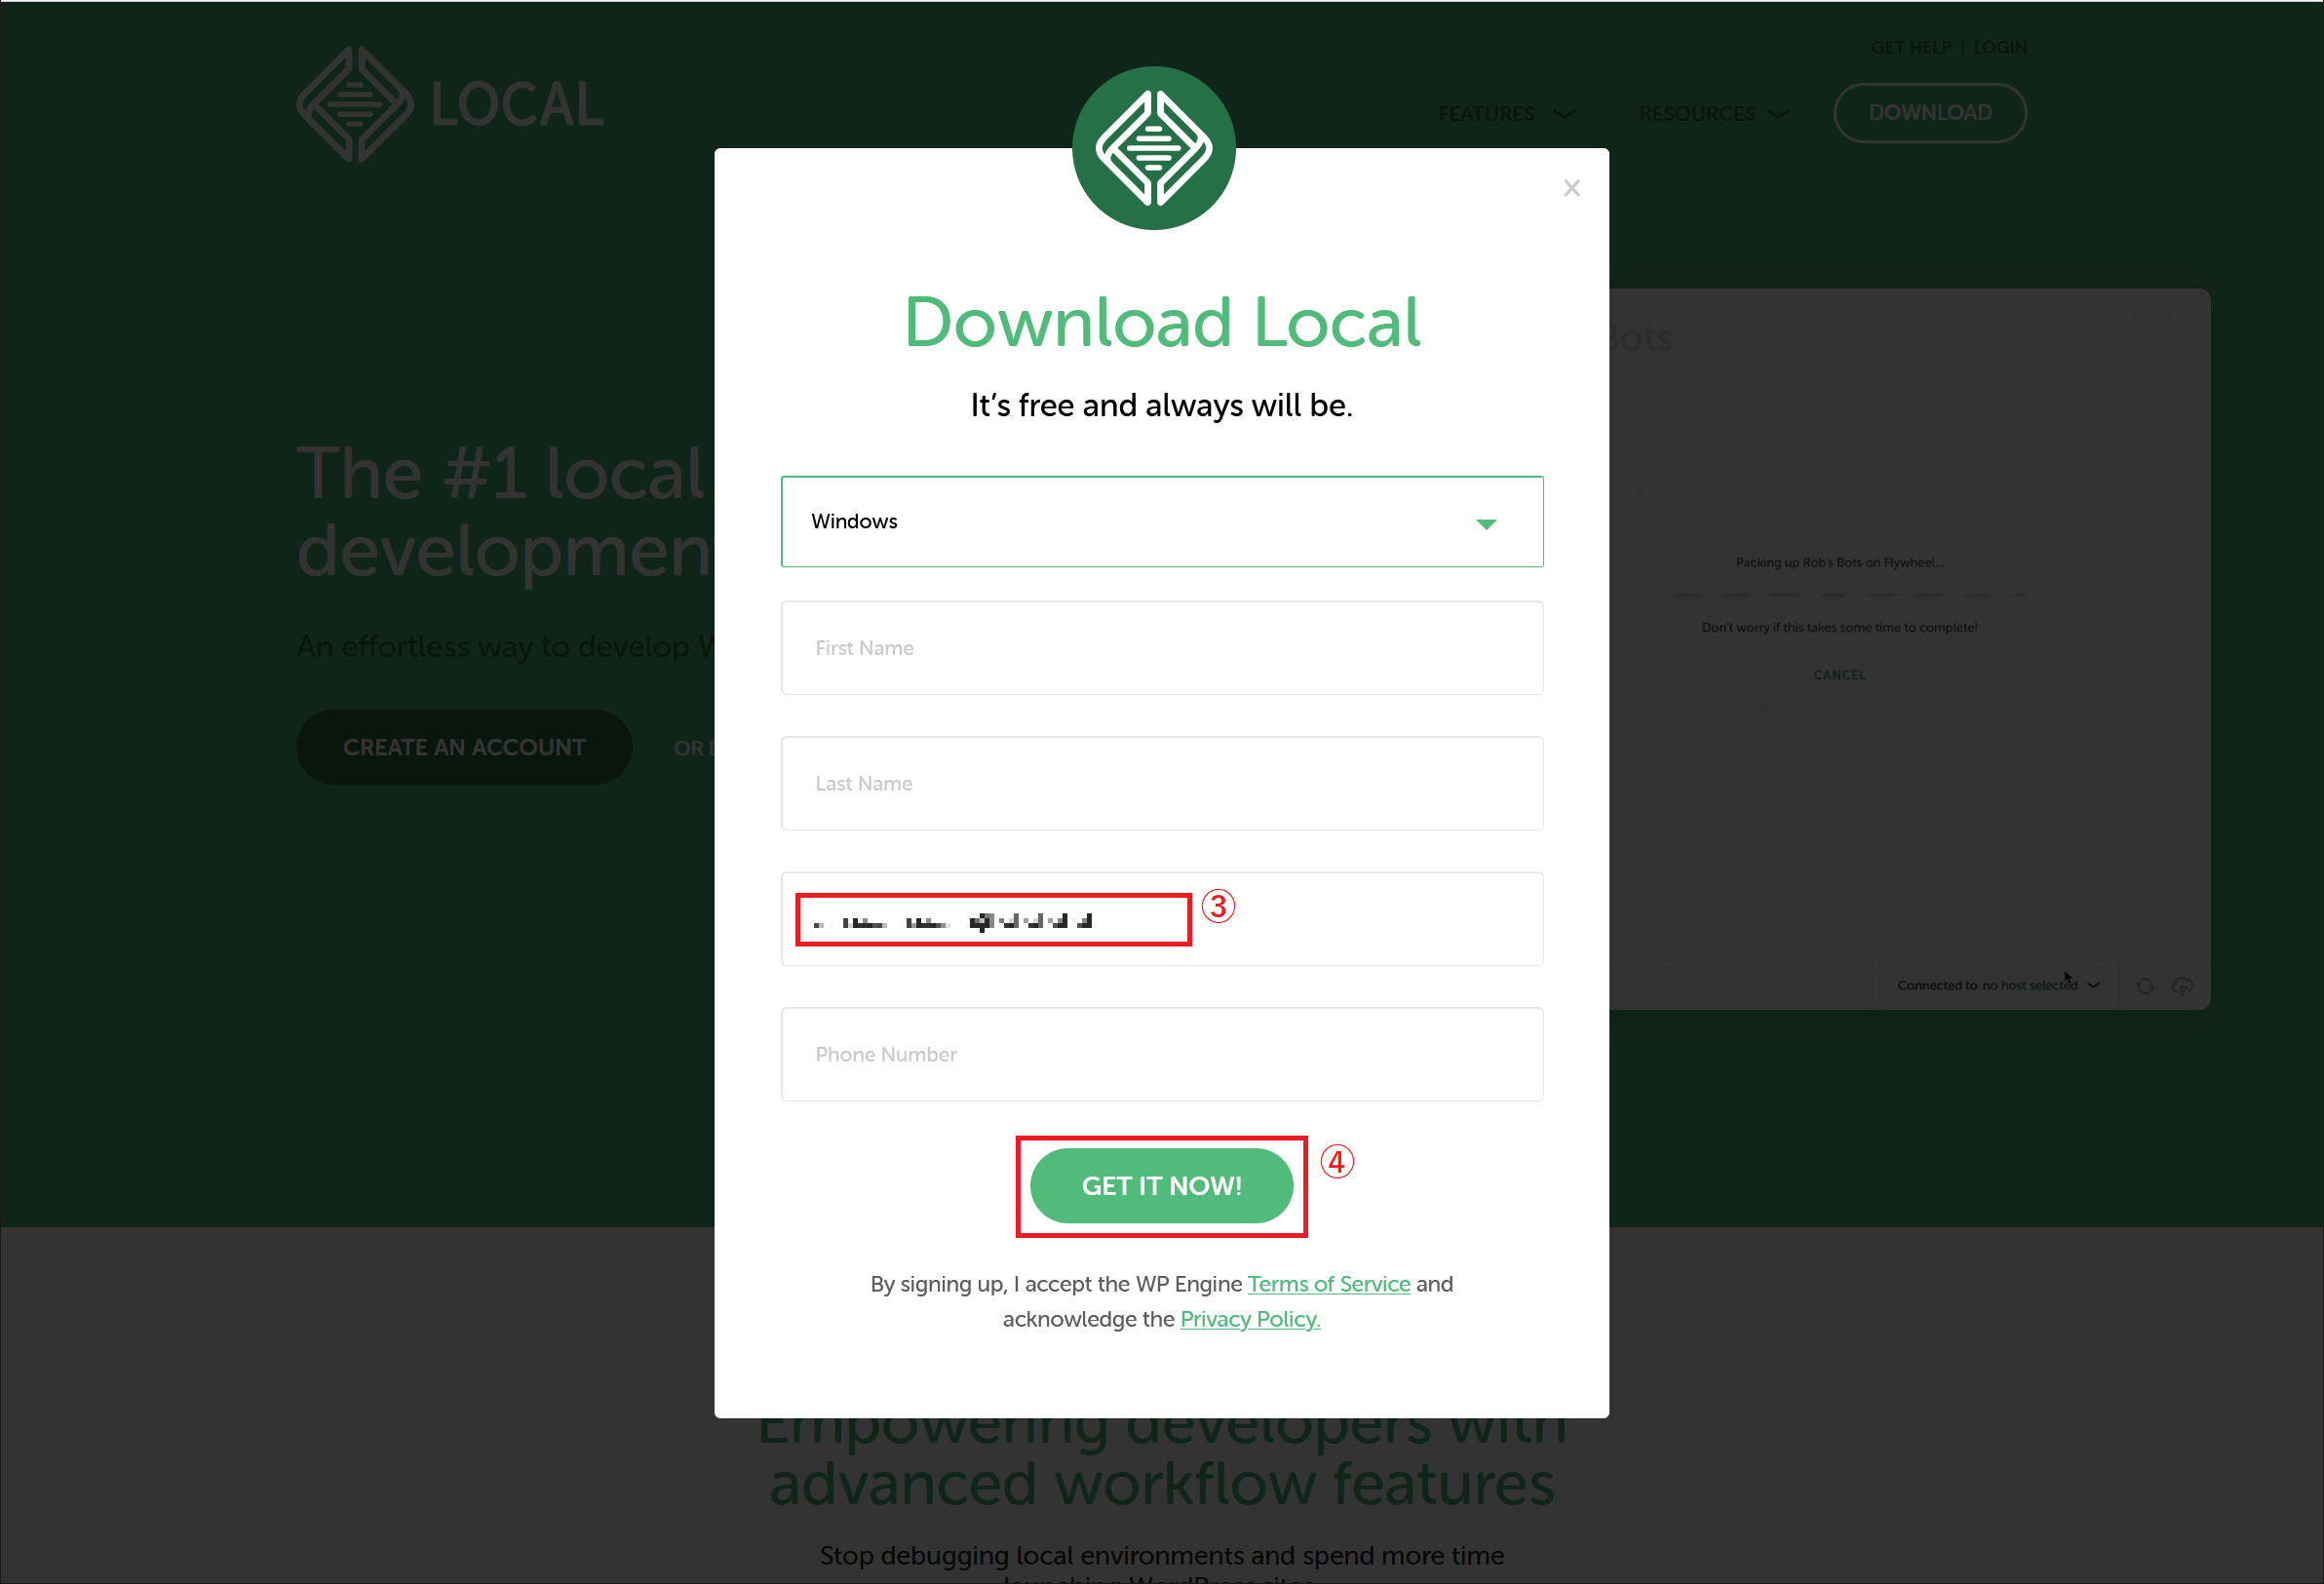Click the DOWNLOAD button in header
This screenshot has height=1584, width=2324.
tap(1930, 113)
